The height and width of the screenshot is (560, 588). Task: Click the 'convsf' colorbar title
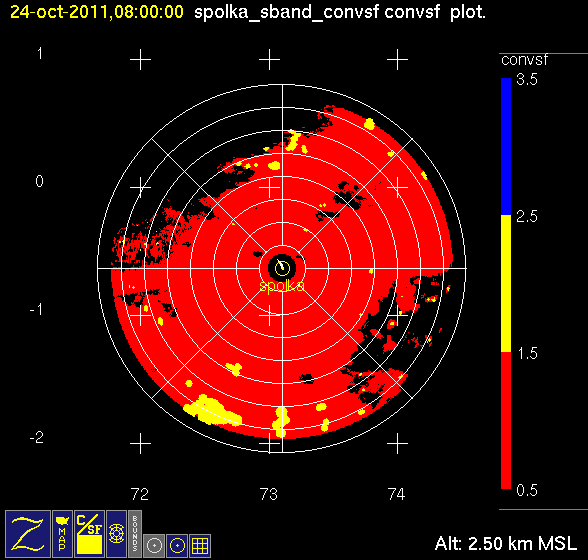(x=524, y=60)
